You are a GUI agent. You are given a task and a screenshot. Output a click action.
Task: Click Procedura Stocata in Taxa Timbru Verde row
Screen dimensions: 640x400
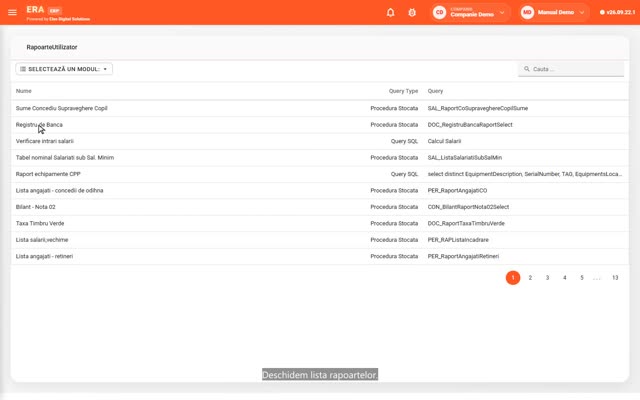(x=394, y=223)
